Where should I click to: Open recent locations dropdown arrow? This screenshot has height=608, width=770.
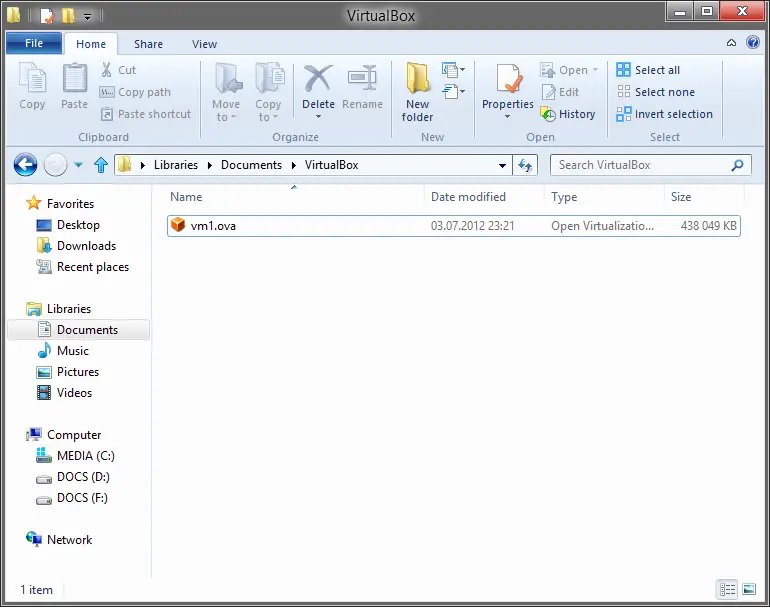(x=78, y=165)
